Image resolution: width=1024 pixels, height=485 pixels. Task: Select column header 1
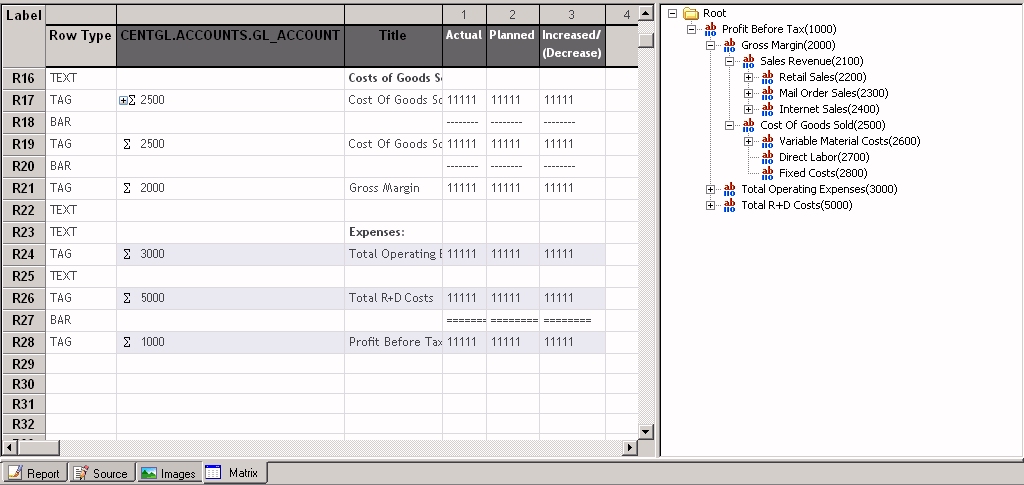click(x=464, y=14)
